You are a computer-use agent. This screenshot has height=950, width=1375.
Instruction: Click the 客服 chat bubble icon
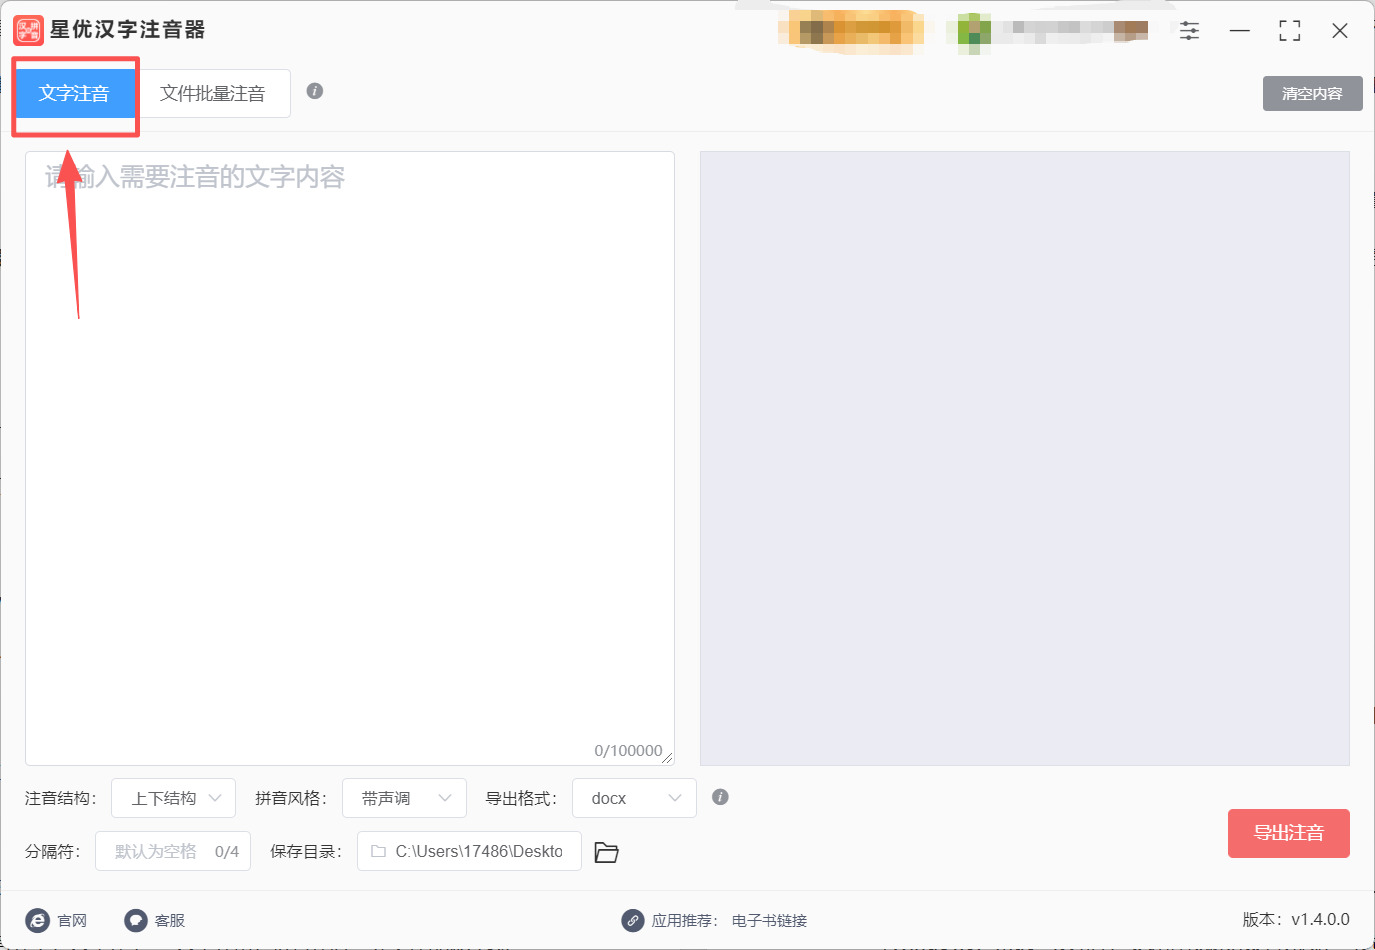[133, 920]
